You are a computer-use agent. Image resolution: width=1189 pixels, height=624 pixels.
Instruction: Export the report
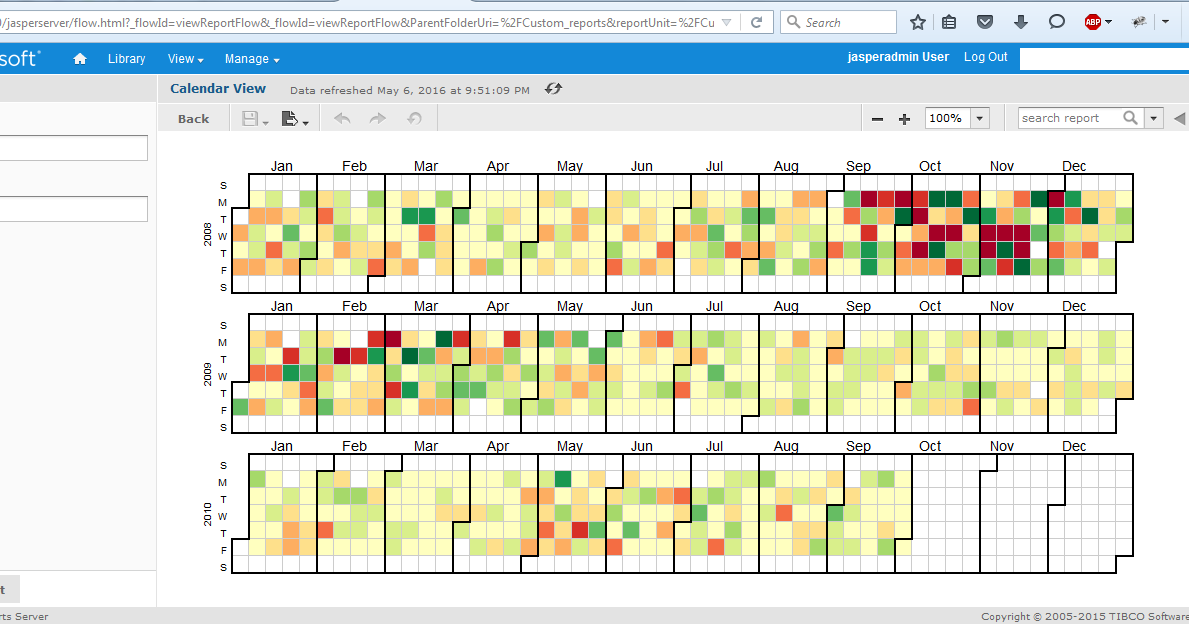(290, 117)
